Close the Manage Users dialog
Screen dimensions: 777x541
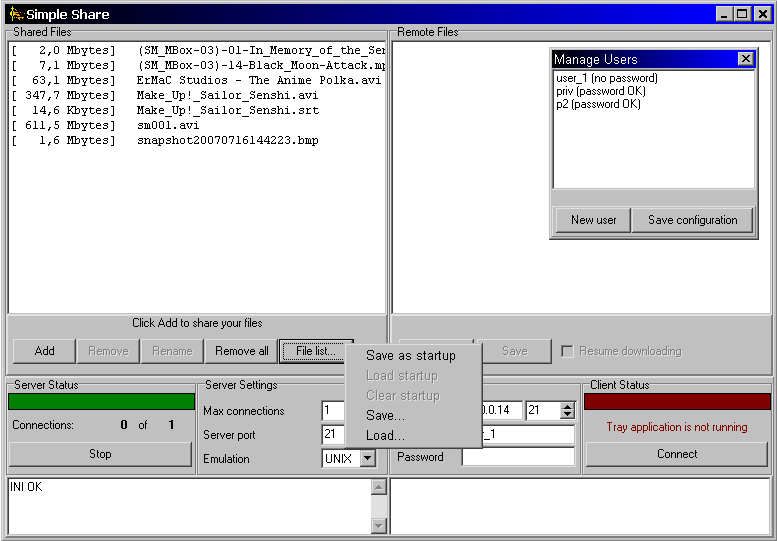click(745, 59)
